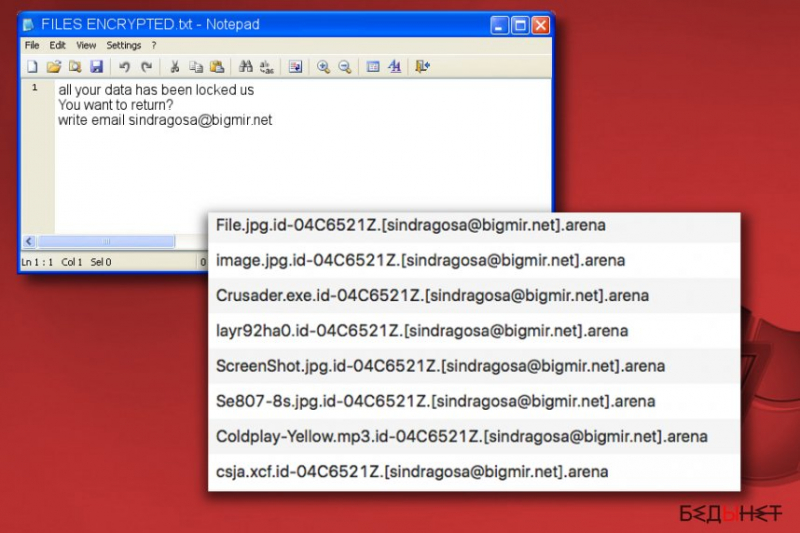Open the Edit menu
800x533 pixels.
(x=58, y=45)
